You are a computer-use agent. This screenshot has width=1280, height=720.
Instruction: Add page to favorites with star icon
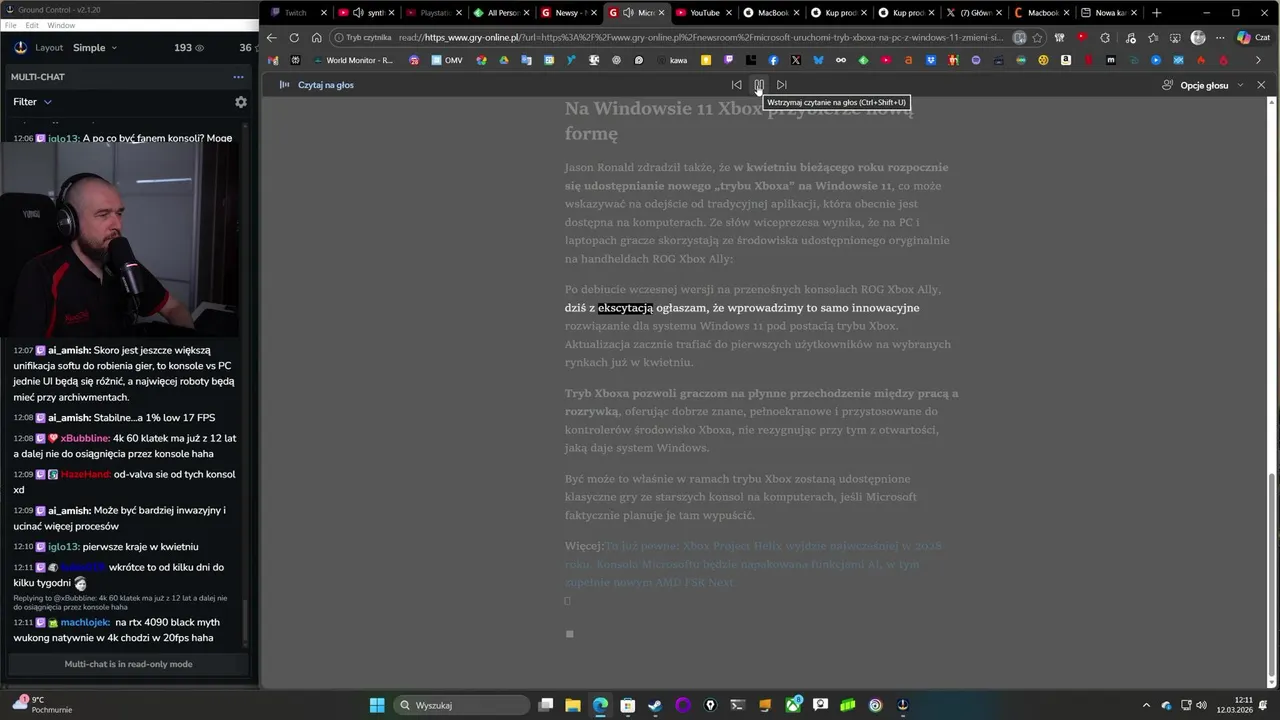tap(1037, 37)
